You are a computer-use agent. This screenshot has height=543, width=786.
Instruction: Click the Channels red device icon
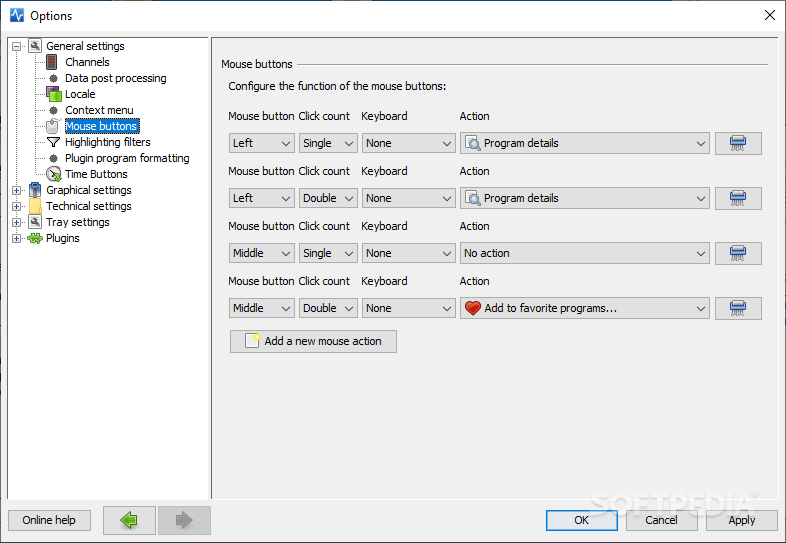pos(52,62)
